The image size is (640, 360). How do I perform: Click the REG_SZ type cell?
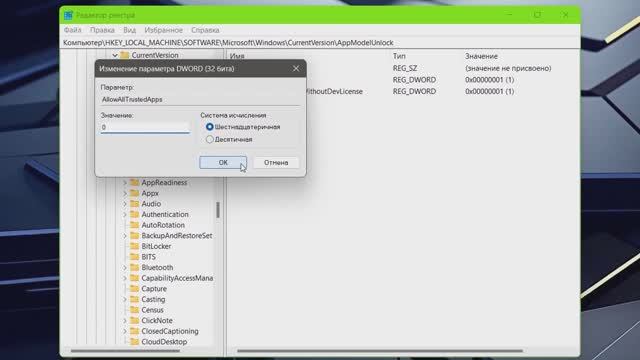coord(405,68)
